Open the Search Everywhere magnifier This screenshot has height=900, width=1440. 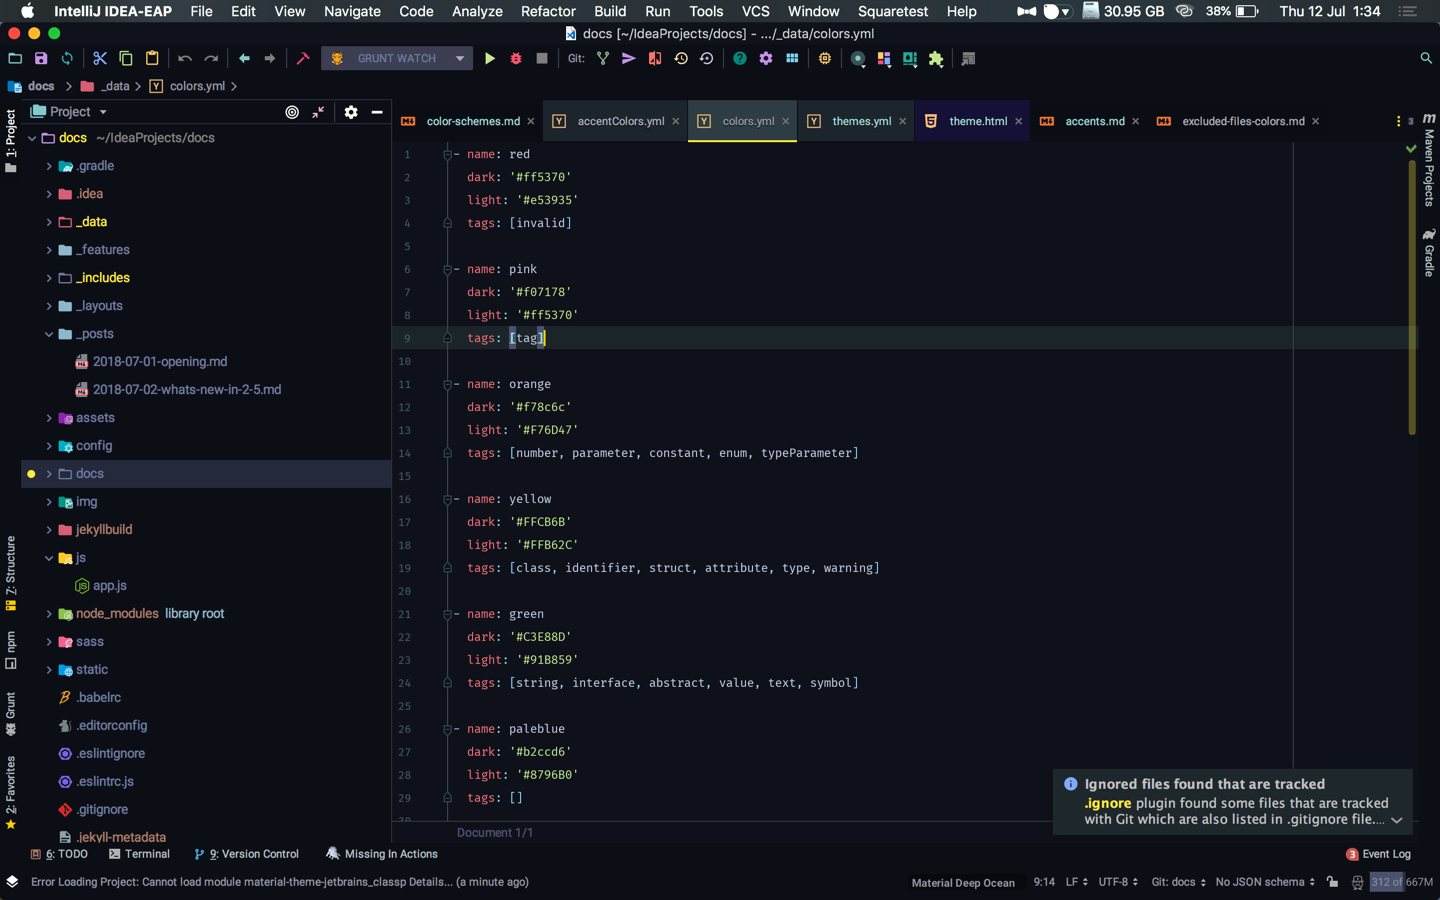[x=1426, y=58]
